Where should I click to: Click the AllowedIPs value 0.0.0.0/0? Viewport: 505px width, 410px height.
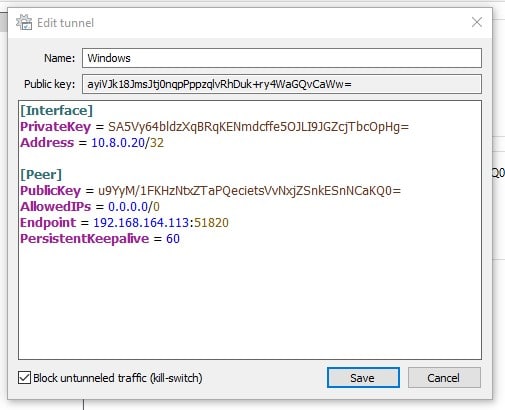coord(134,207)
